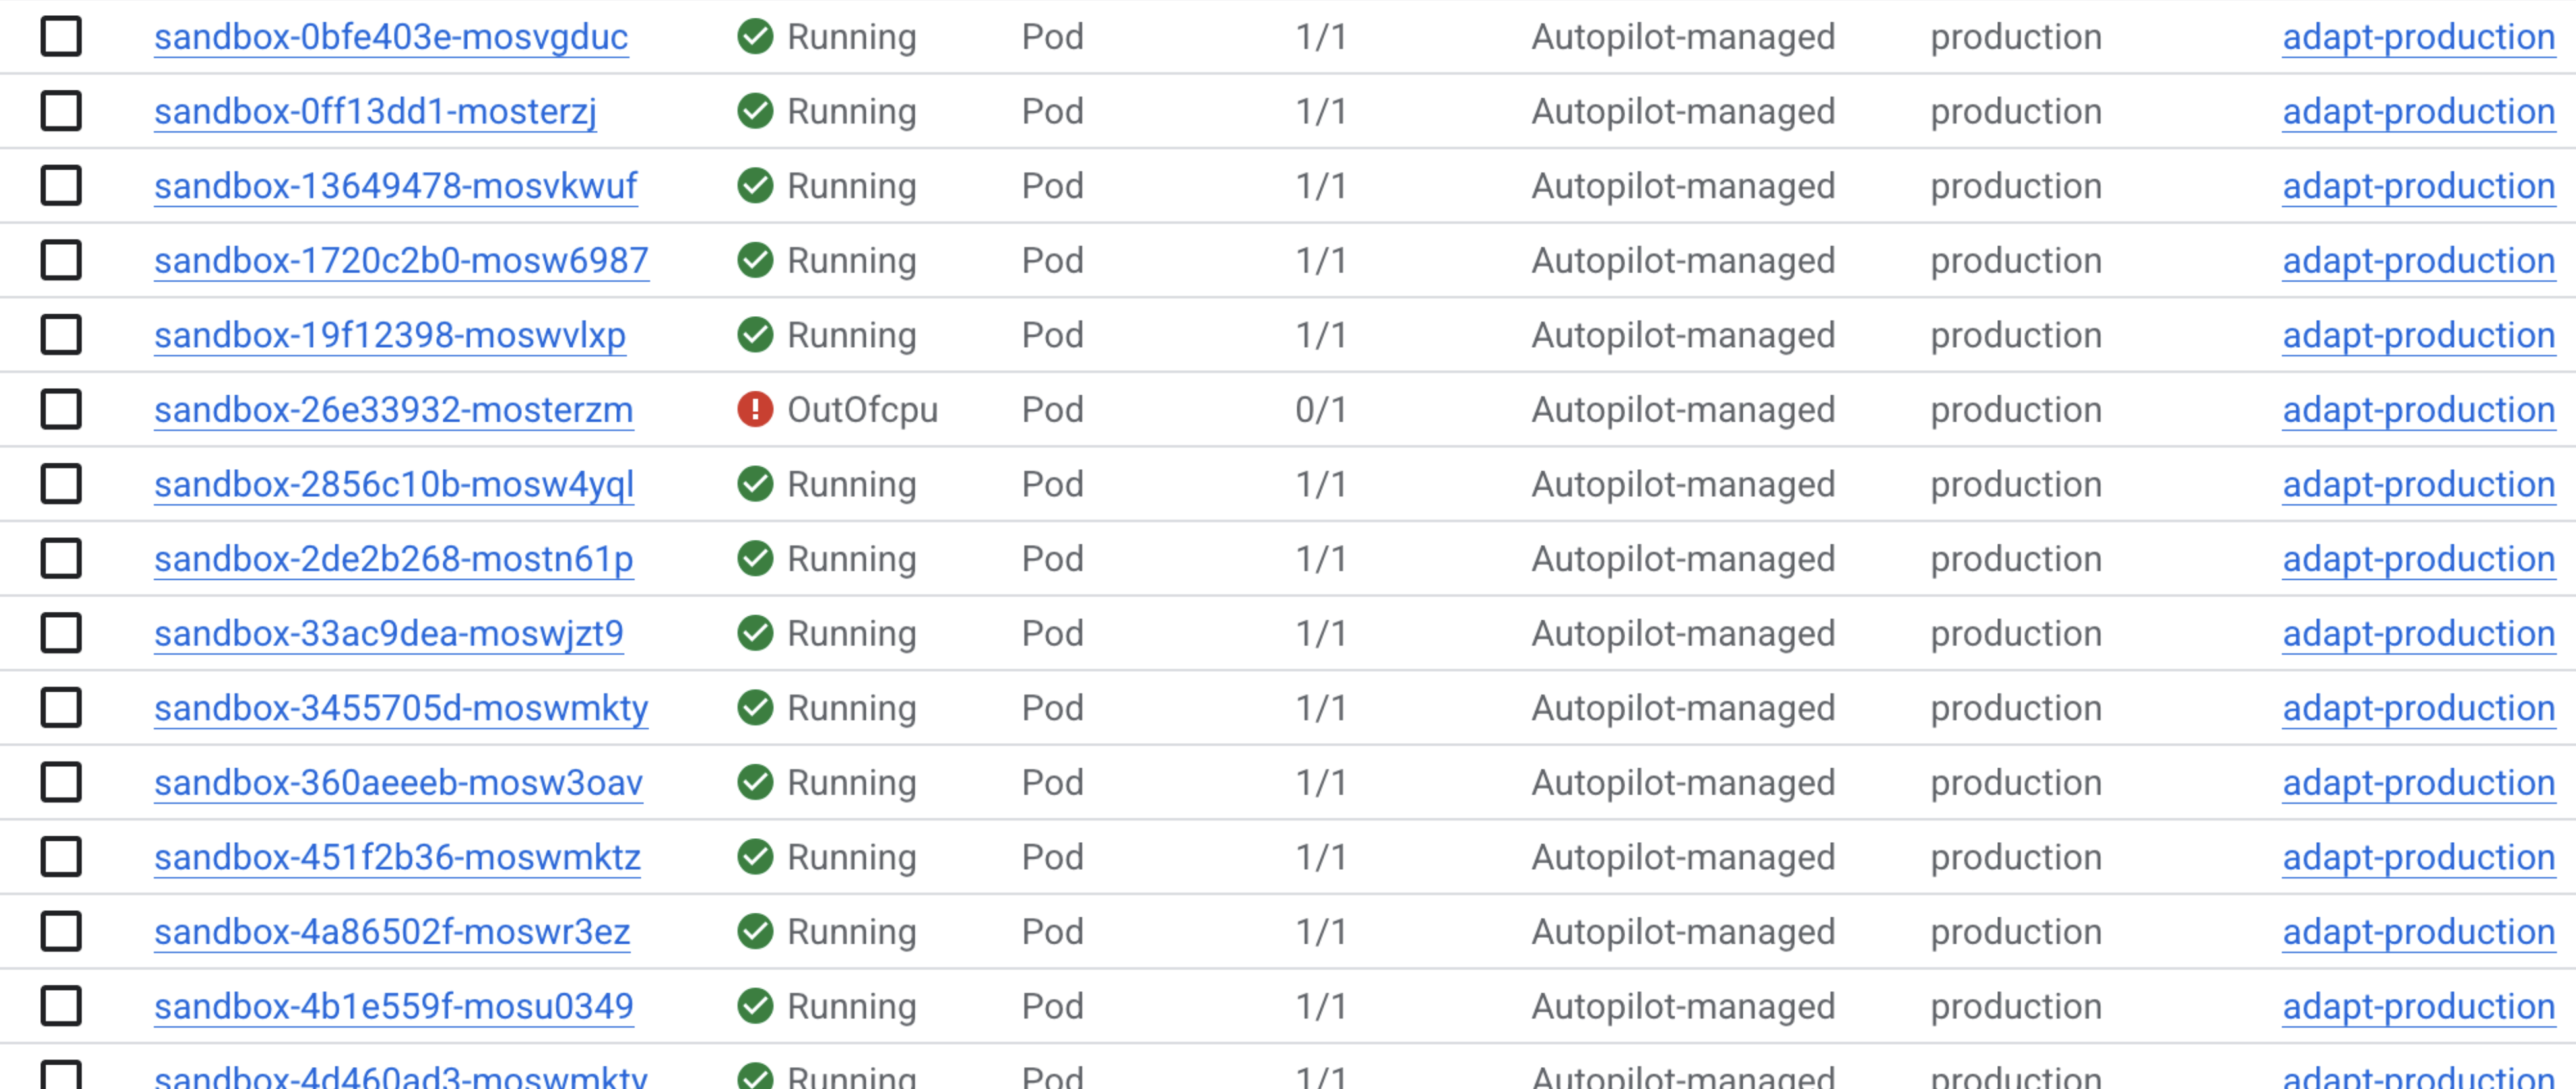2576x1089 pixels.
Task: Open sandbox-360aeeeb-mosw3oav pod
Action: [x=398, y=782]
